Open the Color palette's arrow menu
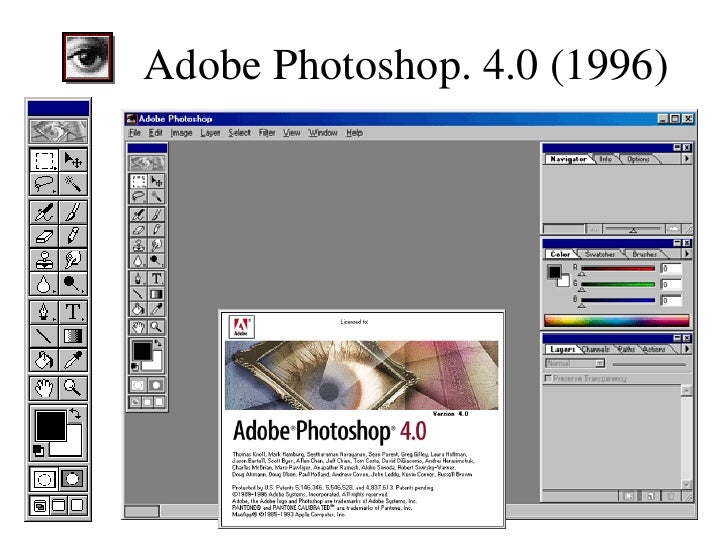728x546 pixels. click(686, 254)
